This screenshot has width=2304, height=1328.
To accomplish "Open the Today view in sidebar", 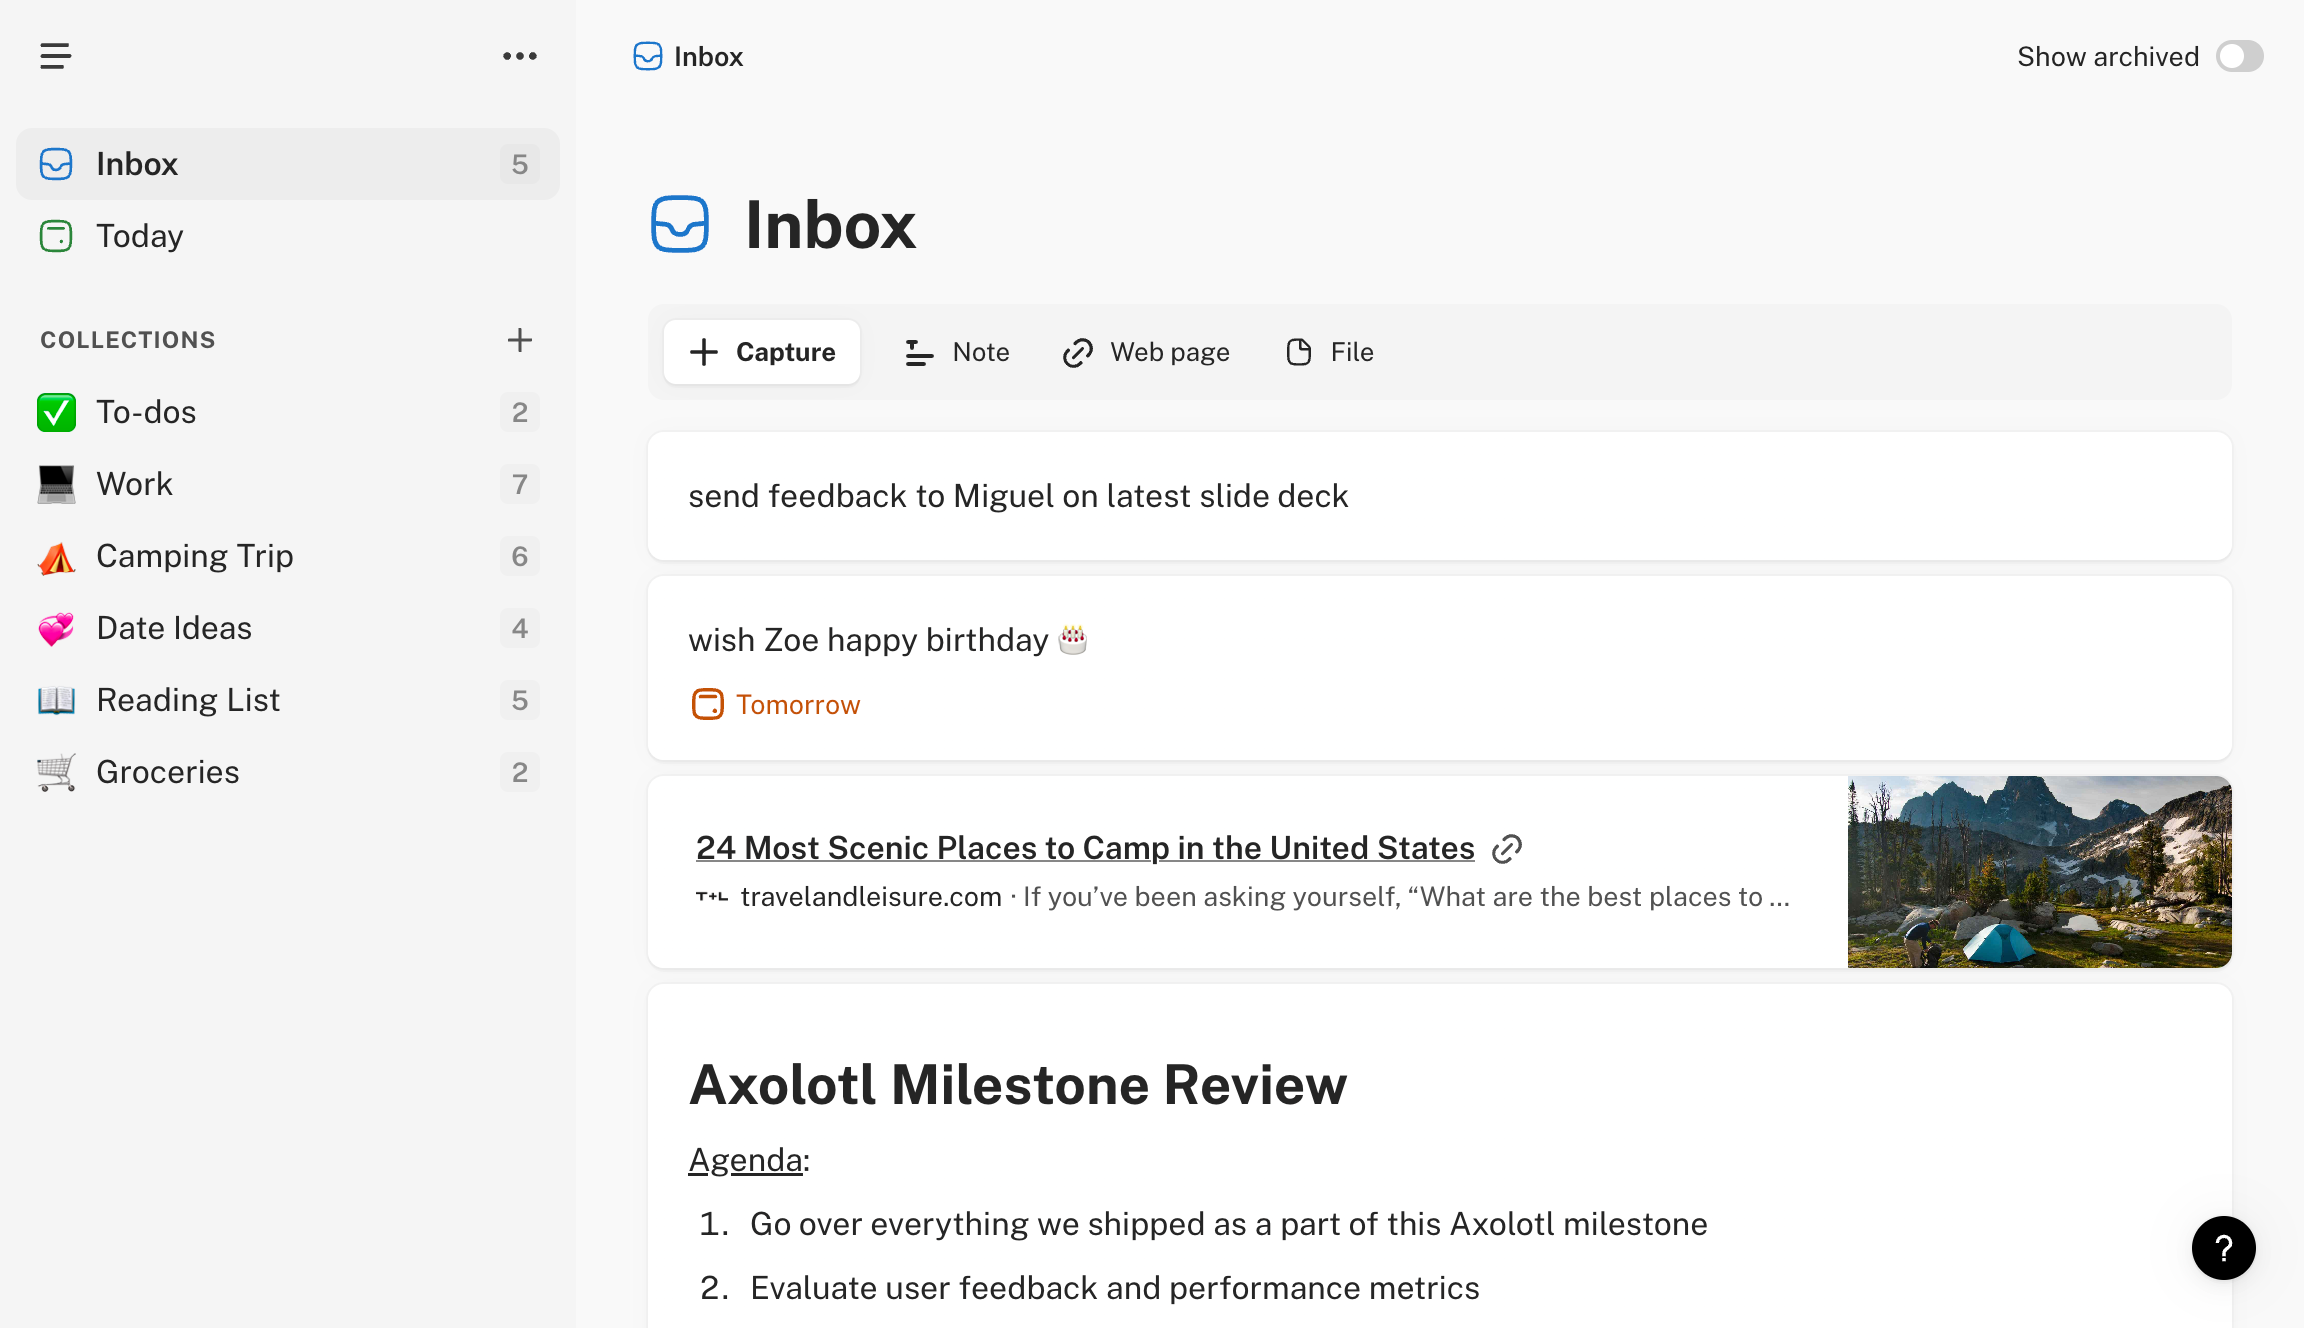I will click(140, 236).
